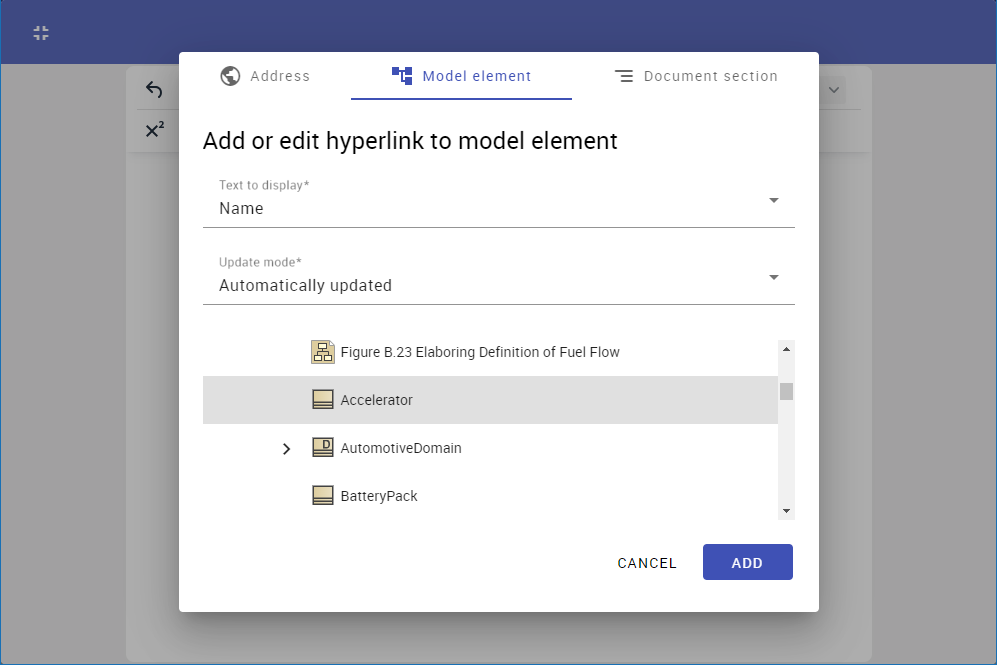Click the exit fullscreen icon in the blue bar
Image resolution: width=997 pixels, height=665 pixels.
coord(40,32)
